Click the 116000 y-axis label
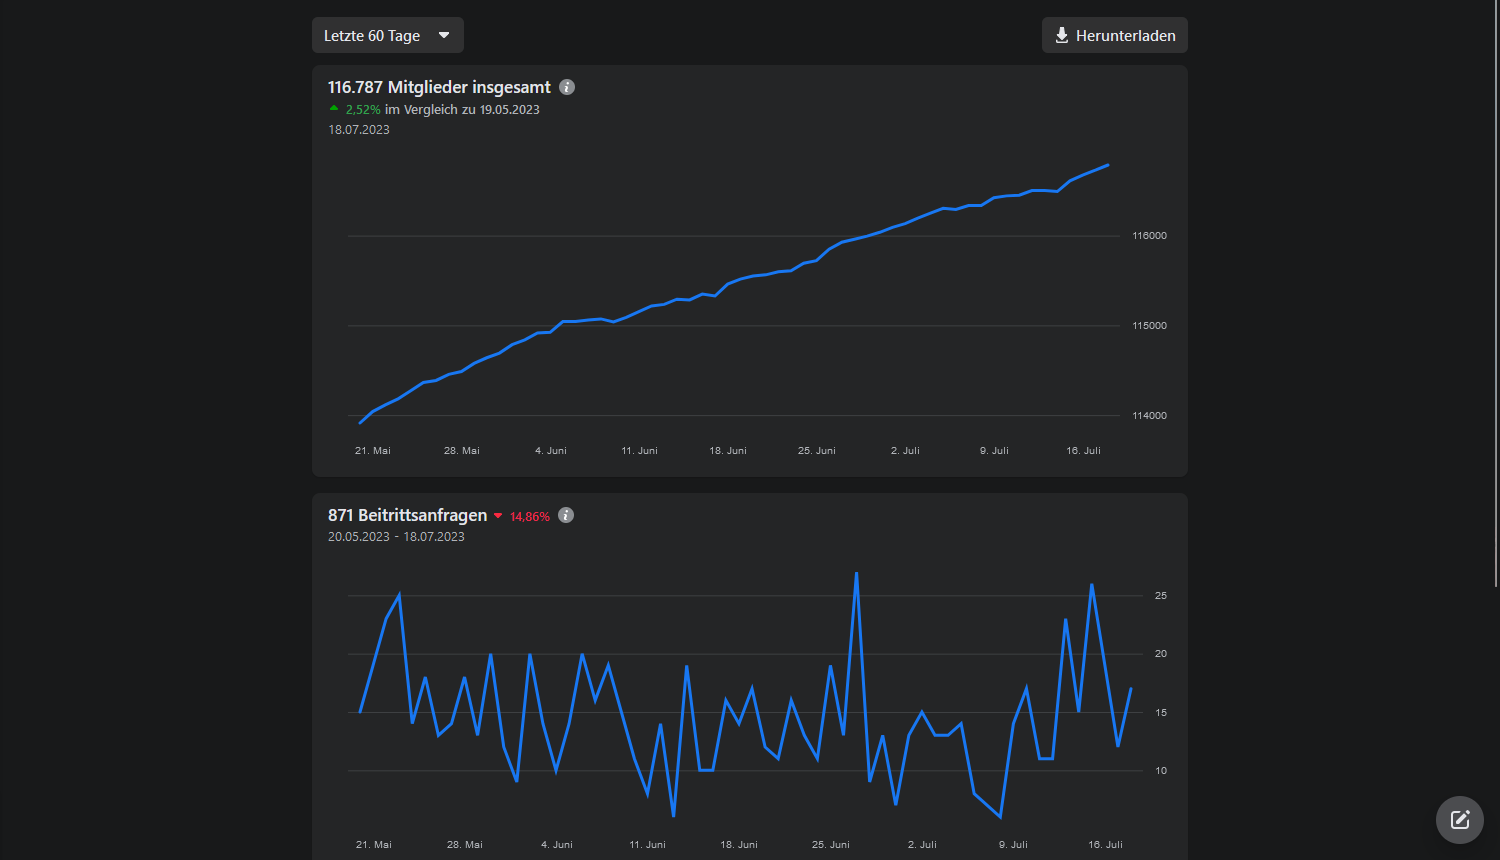The width and height of the screenshot is (1500, 860). click(1149, 236)
